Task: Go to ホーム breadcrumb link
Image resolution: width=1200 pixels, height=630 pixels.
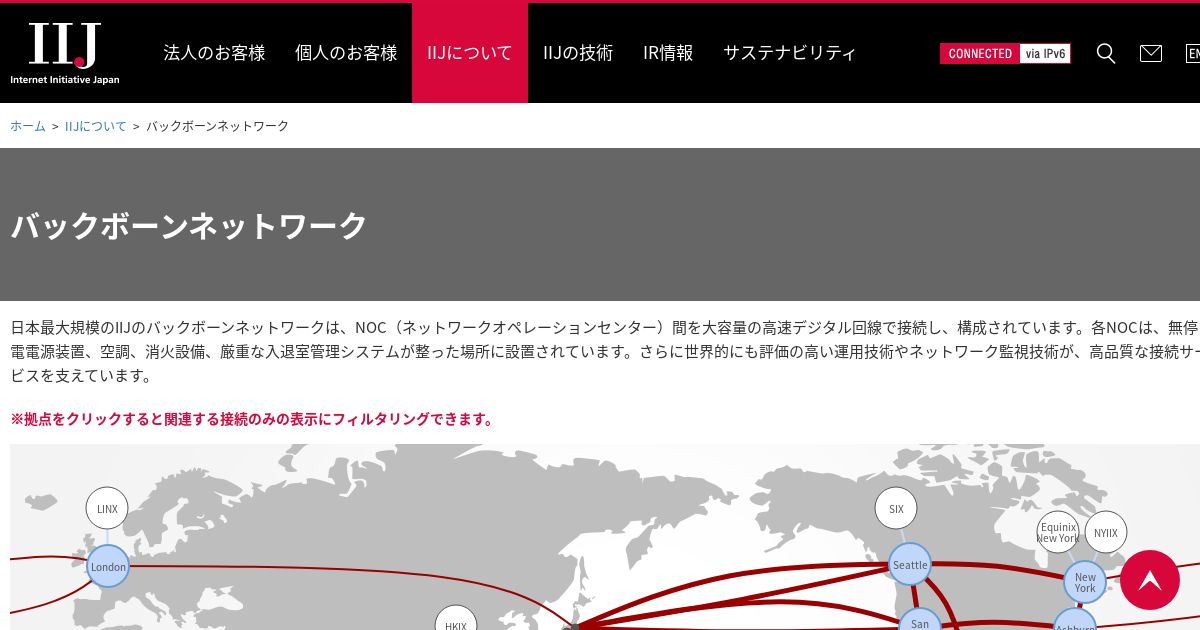Action: [28, 126]
